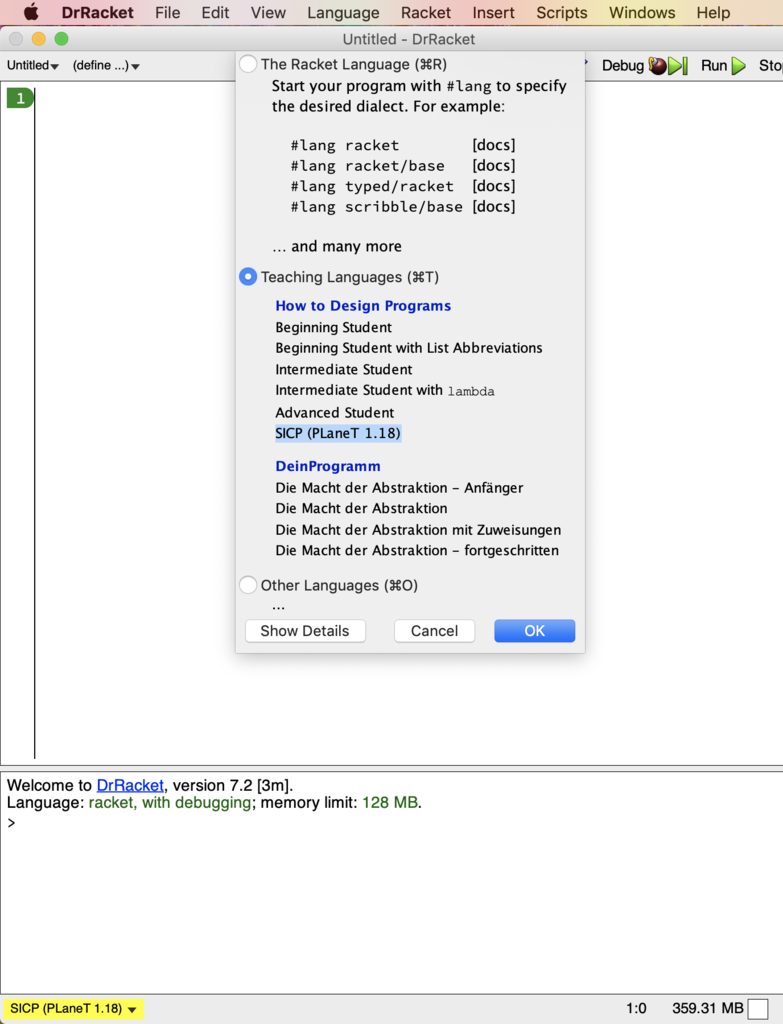The width and height of the screenshot is (783, 1024).
Task: Open the Scripts menu
Action: 562,12
